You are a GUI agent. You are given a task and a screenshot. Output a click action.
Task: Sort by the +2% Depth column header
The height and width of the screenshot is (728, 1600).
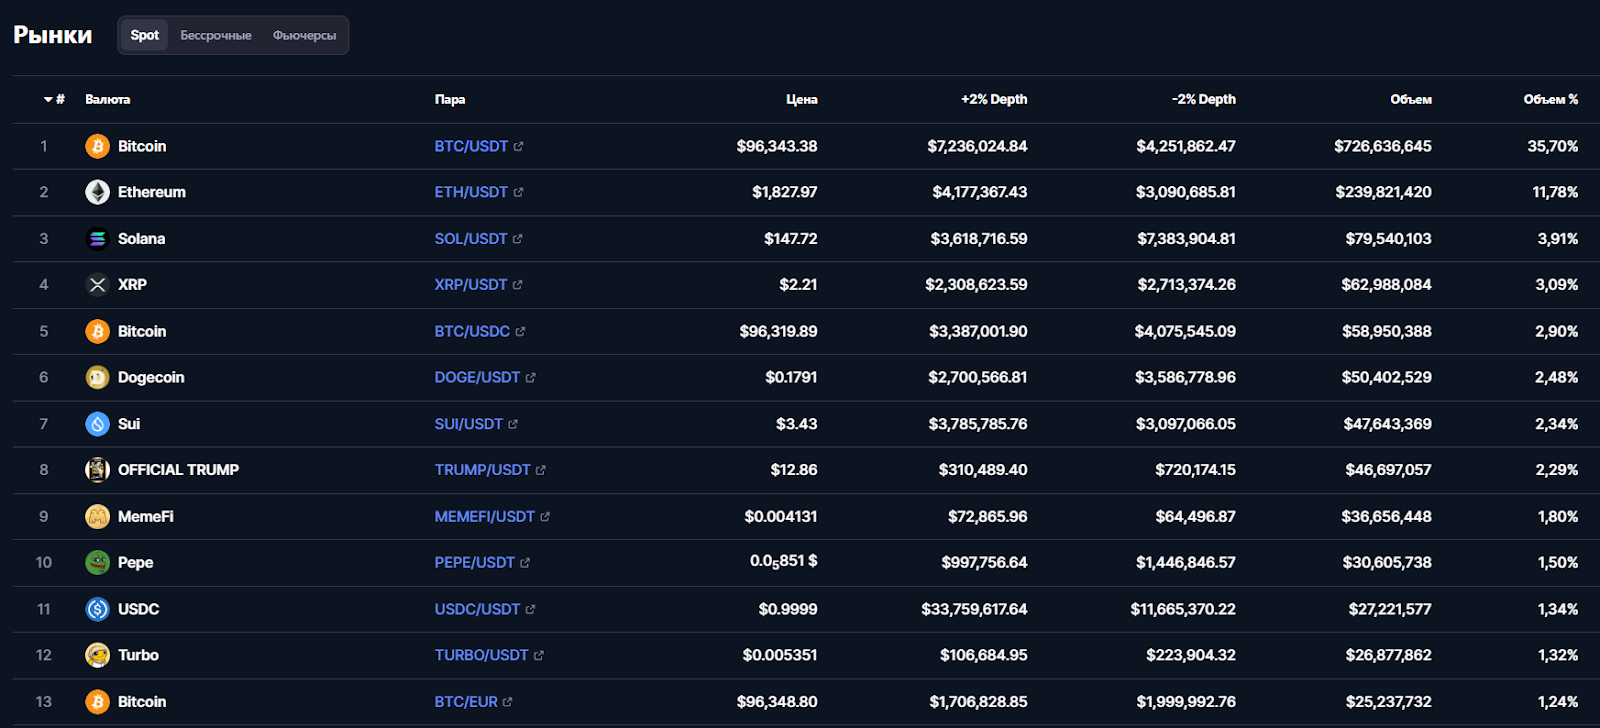(x=994, y=100)
